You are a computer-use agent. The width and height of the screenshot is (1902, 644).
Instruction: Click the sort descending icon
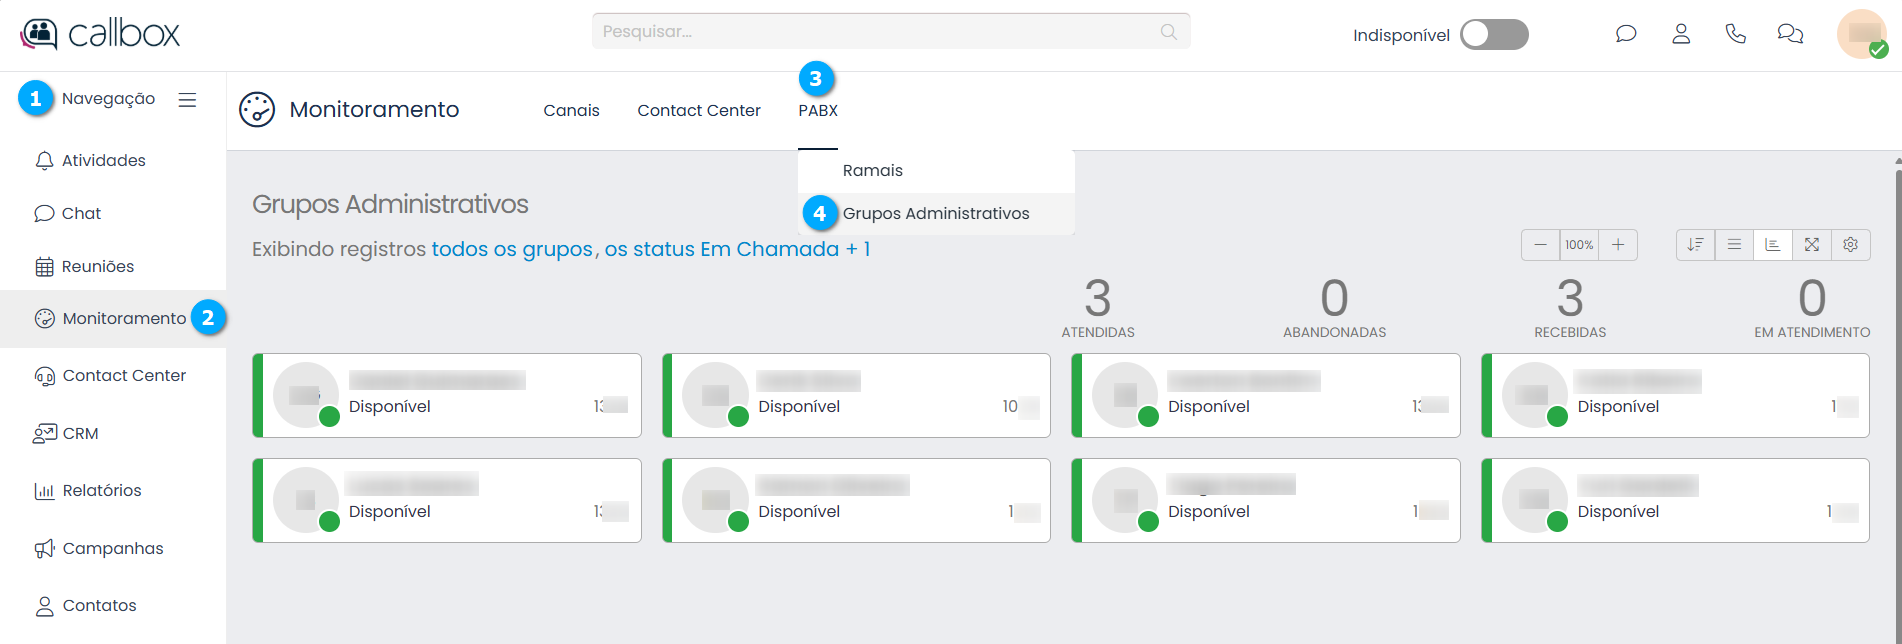coord(1695,245)
